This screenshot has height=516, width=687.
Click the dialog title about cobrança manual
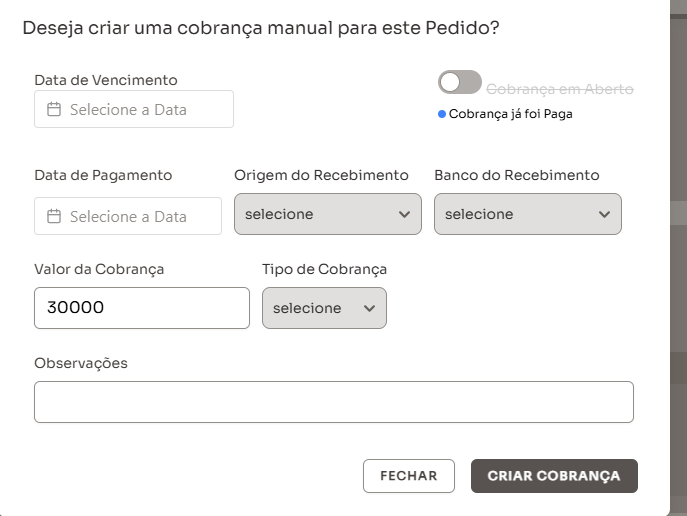[x=261, y=28]
